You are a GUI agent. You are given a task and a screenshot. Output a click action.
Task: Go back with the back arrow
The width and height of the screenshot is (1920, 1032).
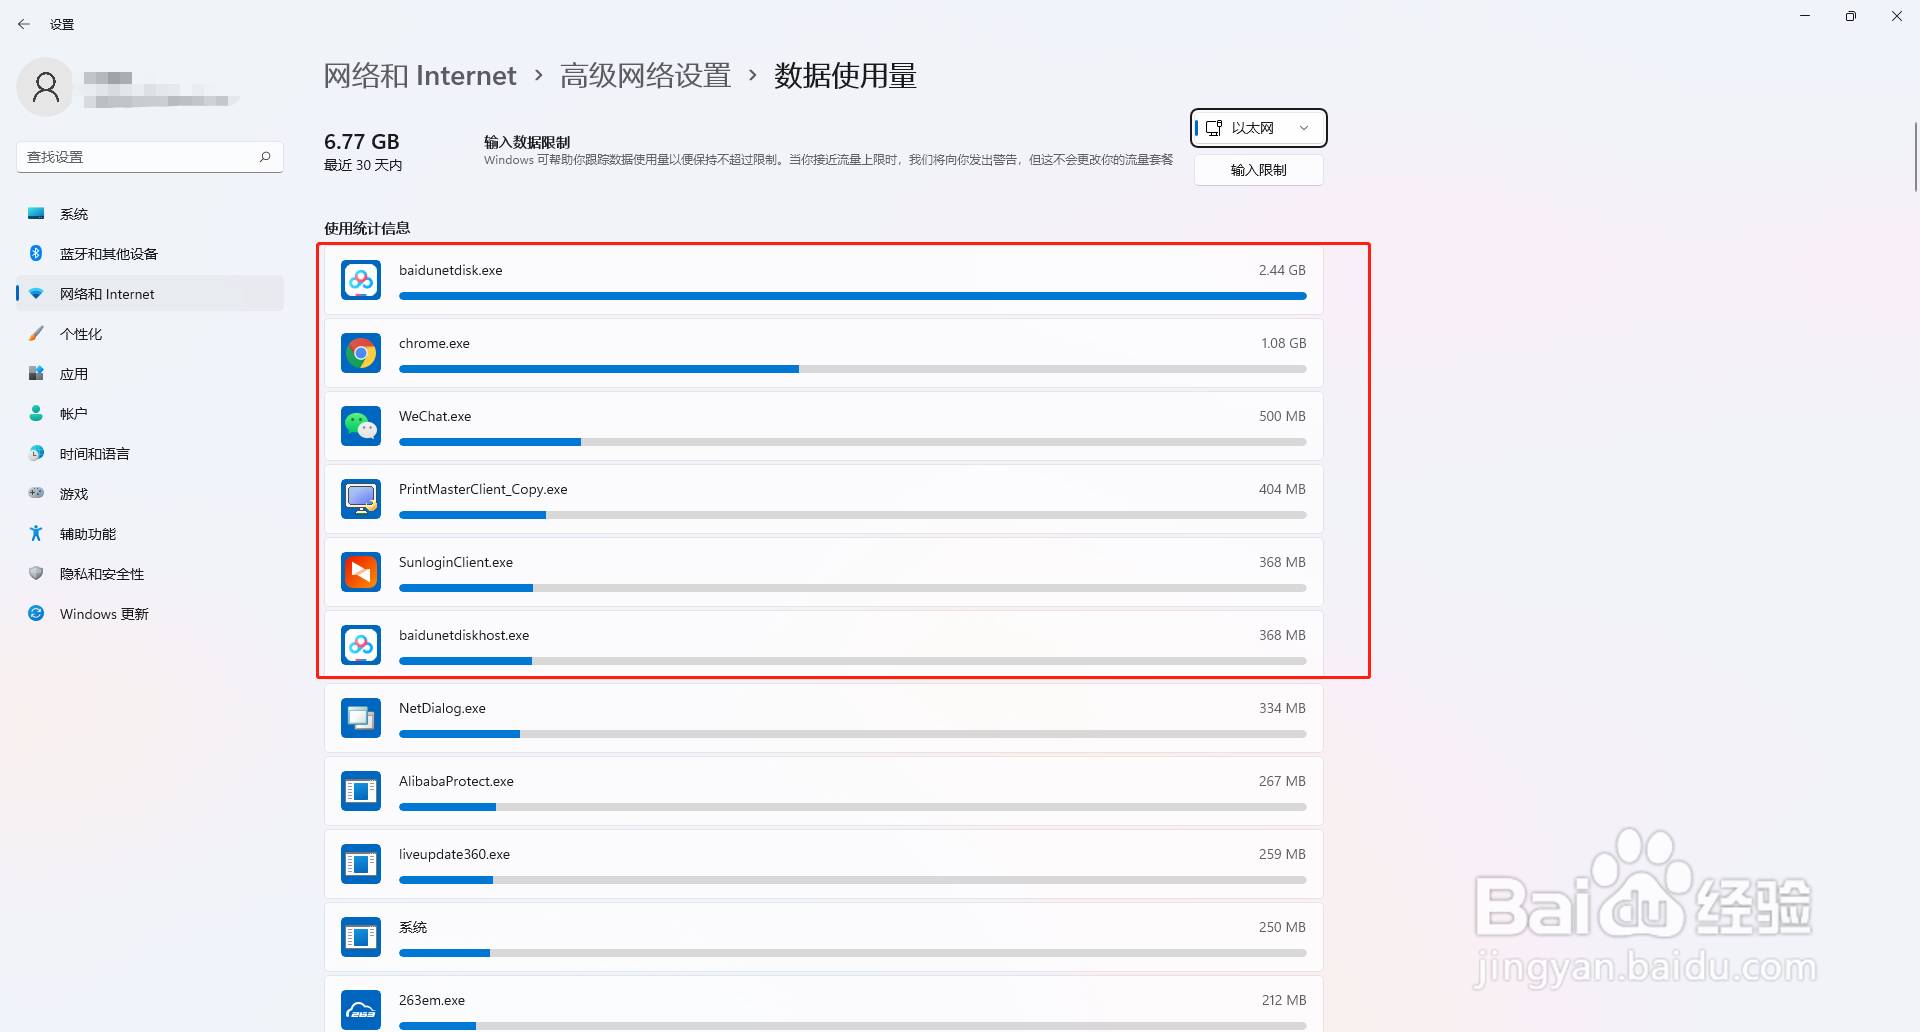[x=24, y=24]
